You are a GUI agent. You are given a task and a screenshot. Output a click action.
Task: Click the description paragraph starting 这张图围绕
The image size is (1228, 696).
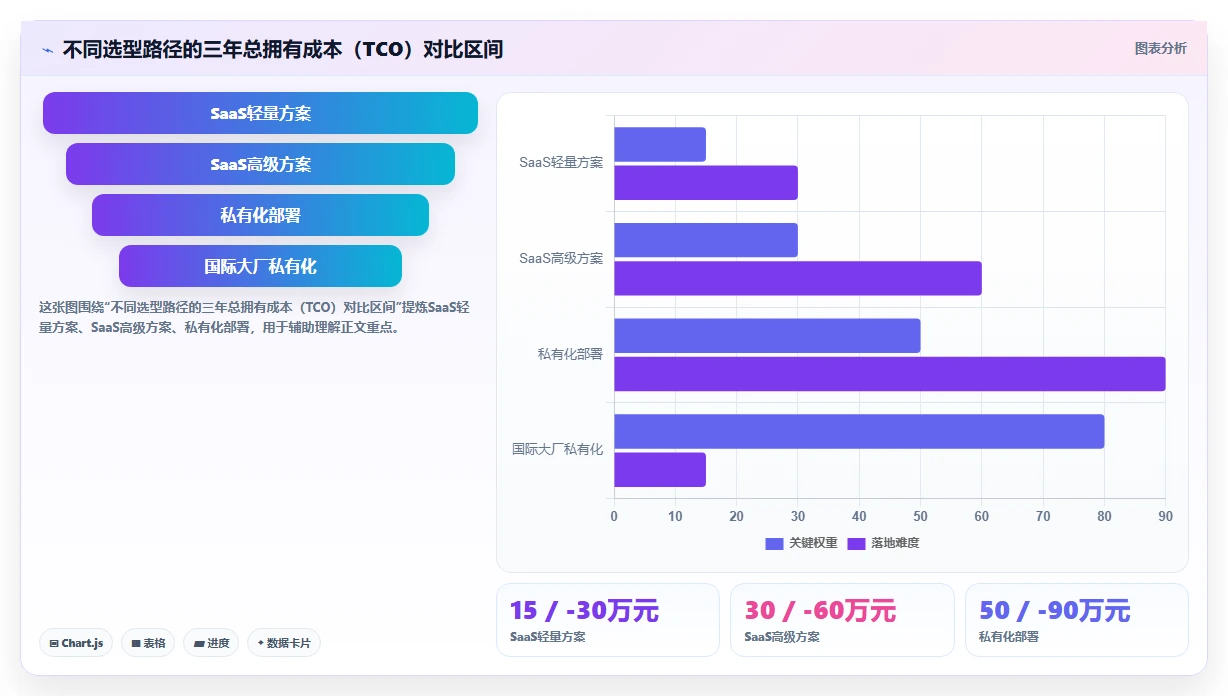pos(254,317)
